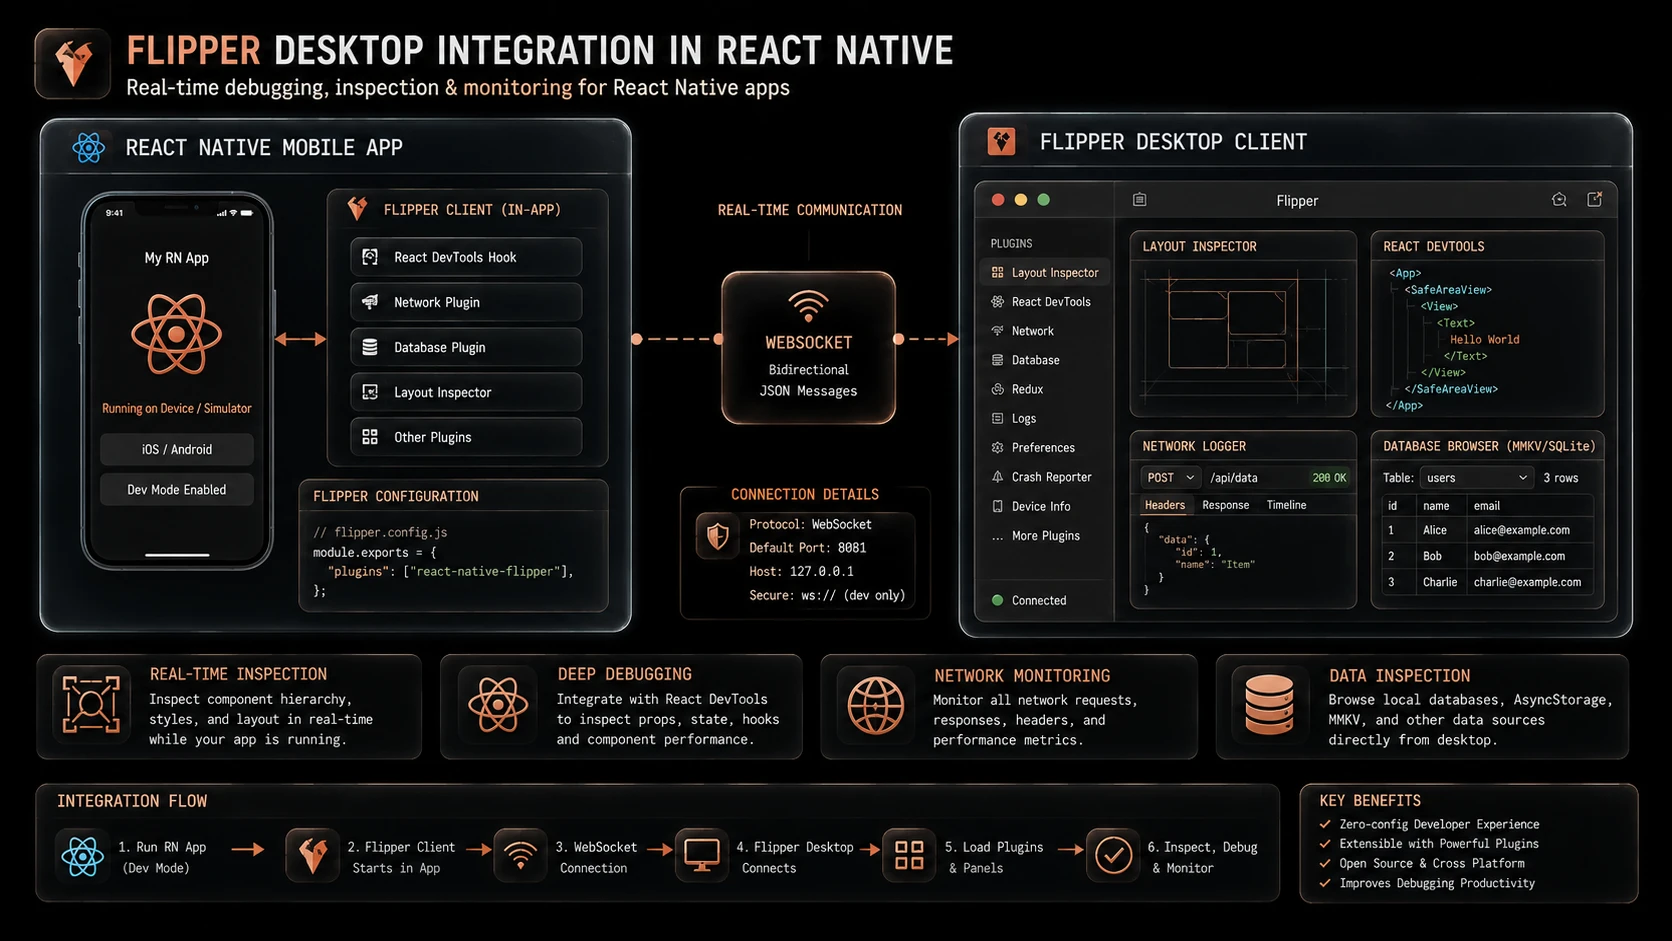The width and height of the screenshot is (1672, 941).
Task: Click the Flipper logo beside the page title
Action: click(73, 63)
